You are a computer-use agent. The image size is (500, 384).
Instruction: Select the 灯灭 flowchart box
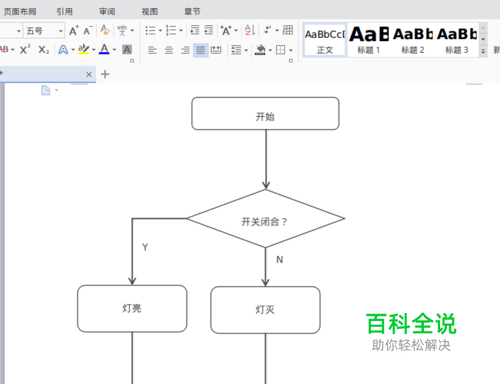[265, 310]
